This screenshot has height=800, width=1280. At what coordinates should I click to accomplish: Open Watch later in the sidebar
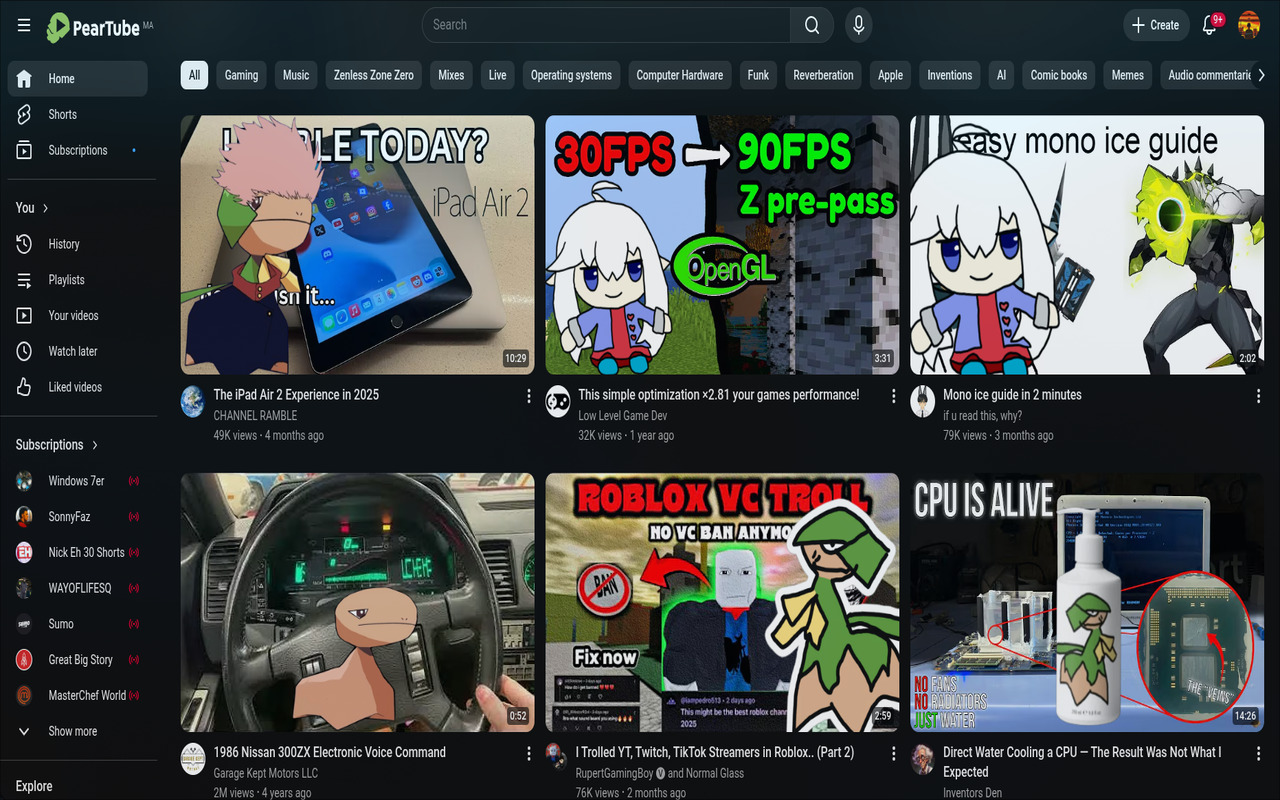77,351
